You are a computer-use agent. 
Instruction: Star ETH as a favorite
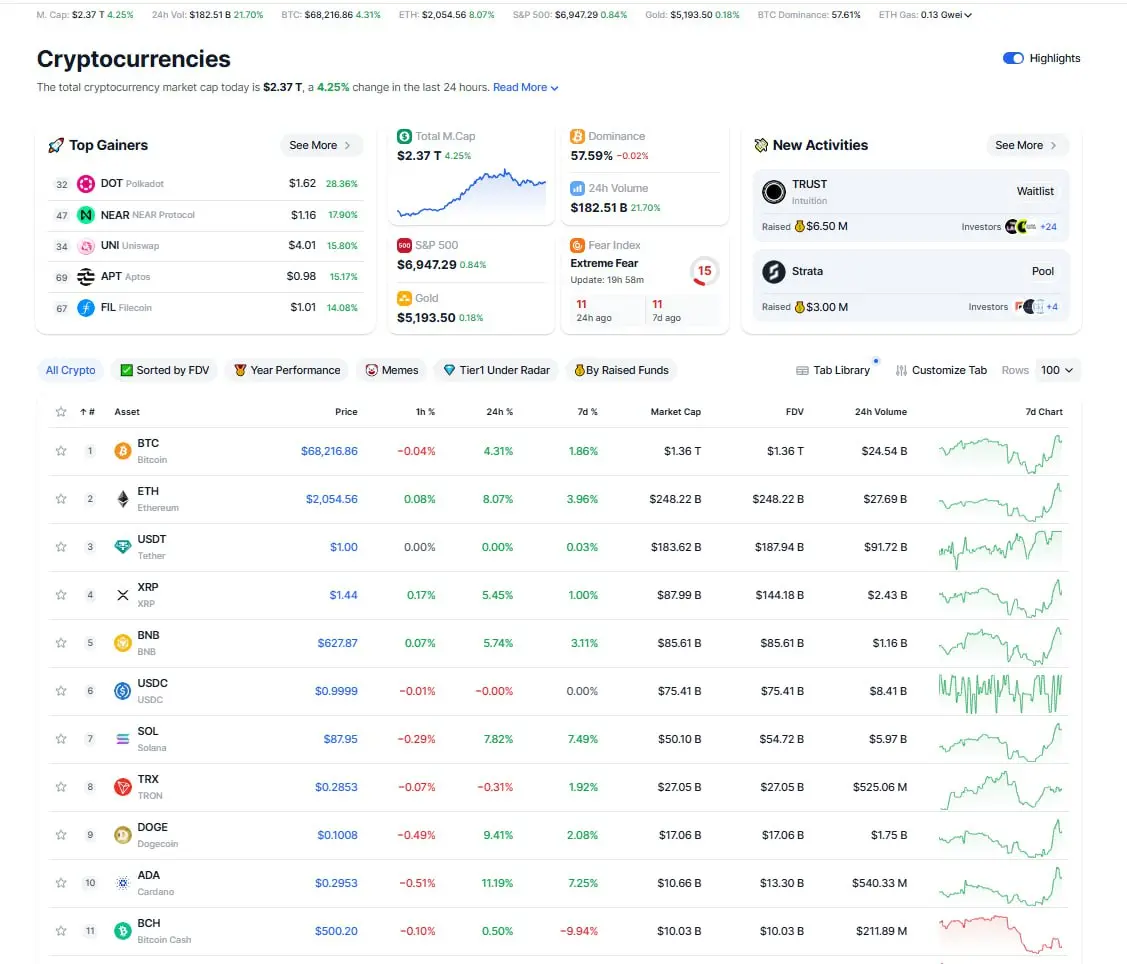point(61,499)
